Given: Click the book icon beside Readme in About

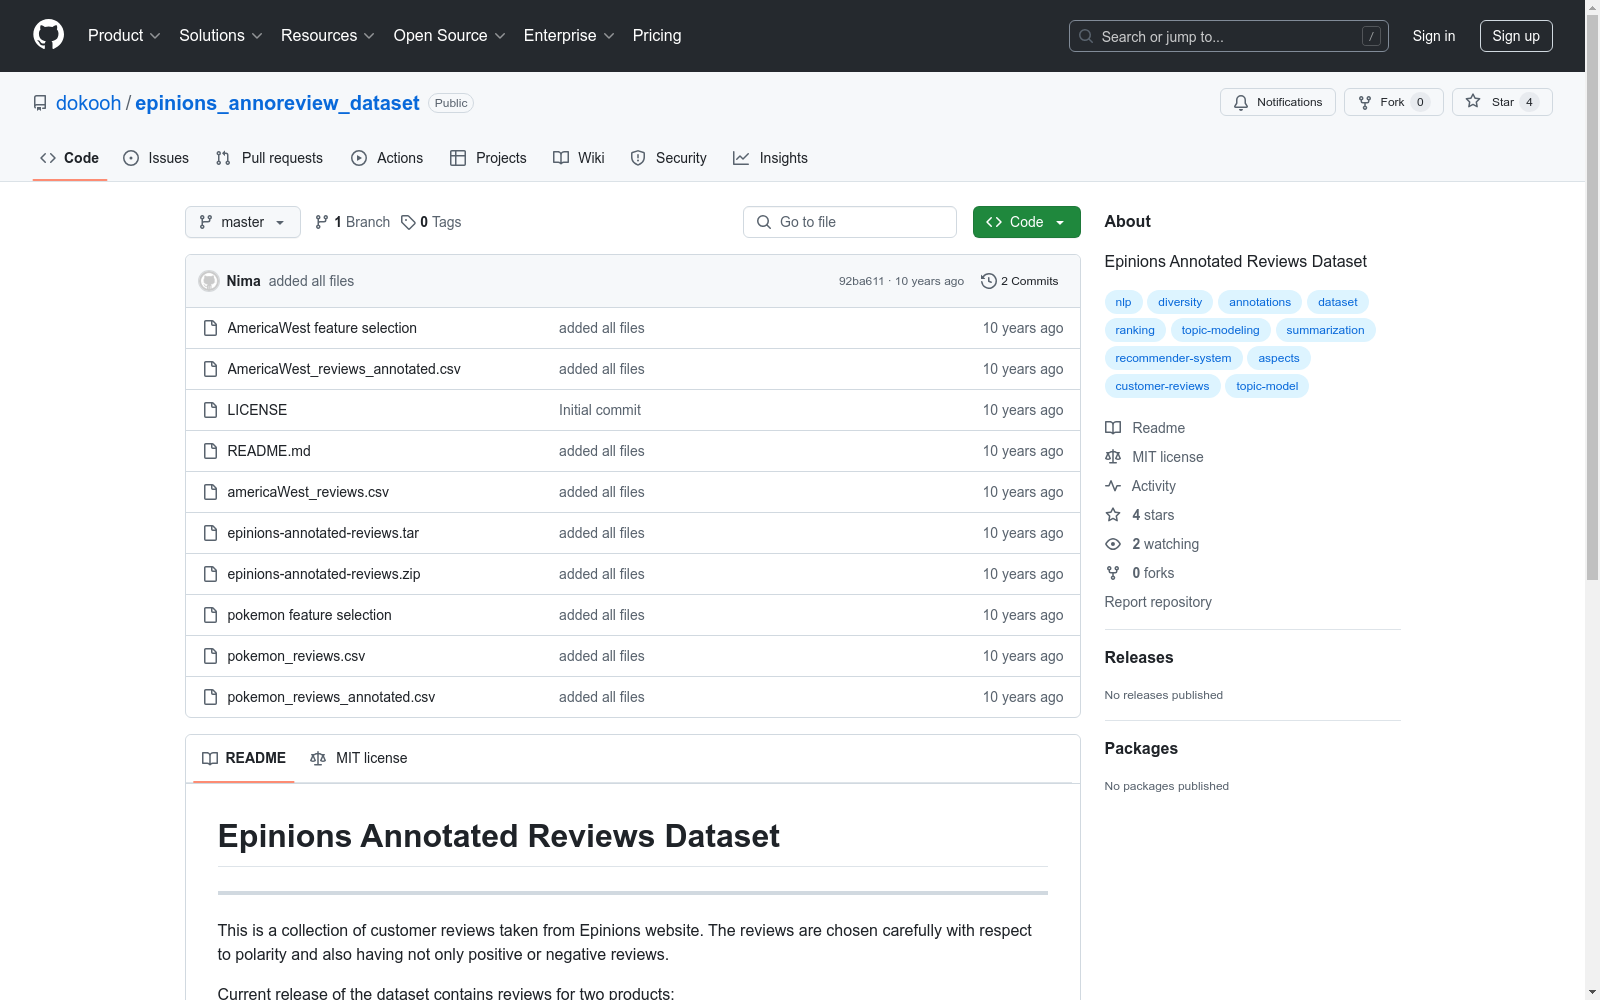Looking at the screenshot, I should [x=1113, y=428].
